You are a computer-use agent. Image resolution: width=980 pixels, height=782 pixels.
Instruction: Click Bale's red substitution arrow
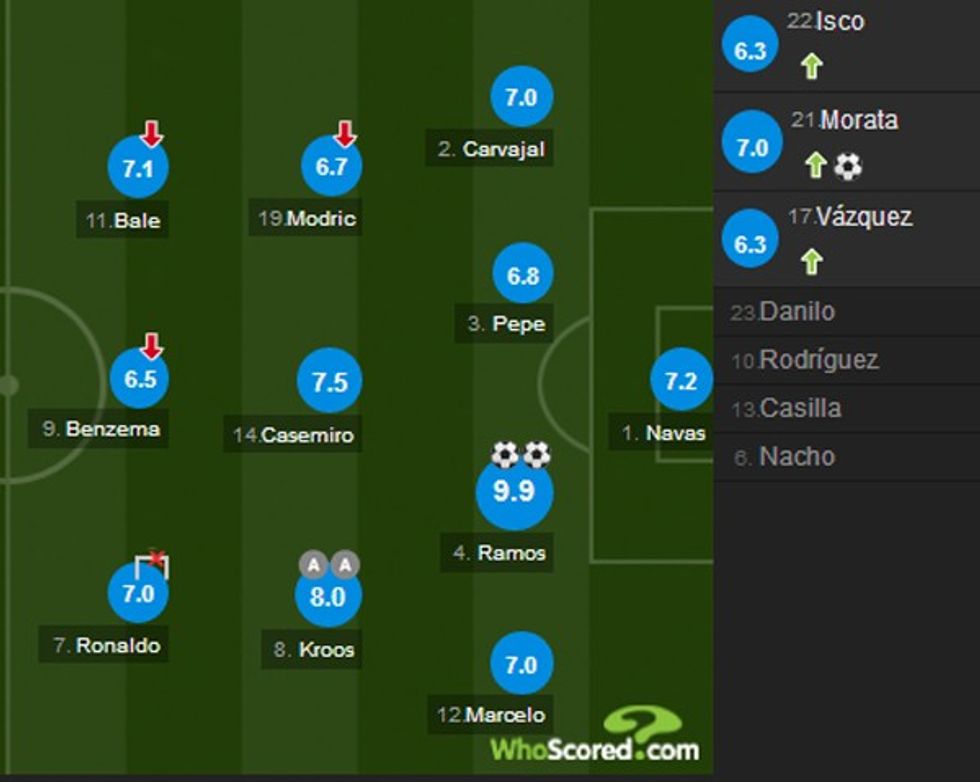[151, 133]
